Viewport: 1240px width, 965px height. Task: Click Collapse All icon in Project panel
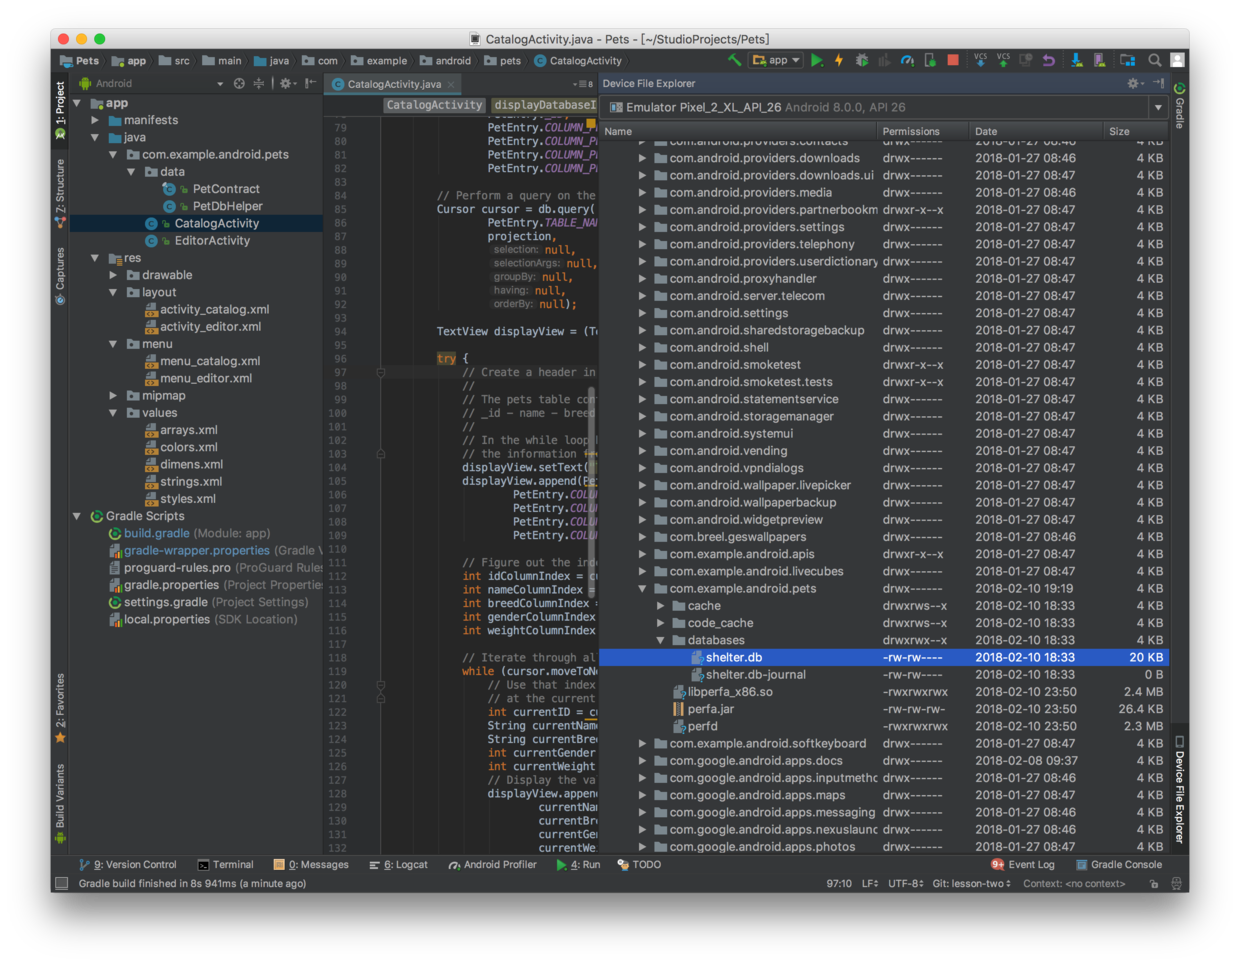tap(259, 84)
